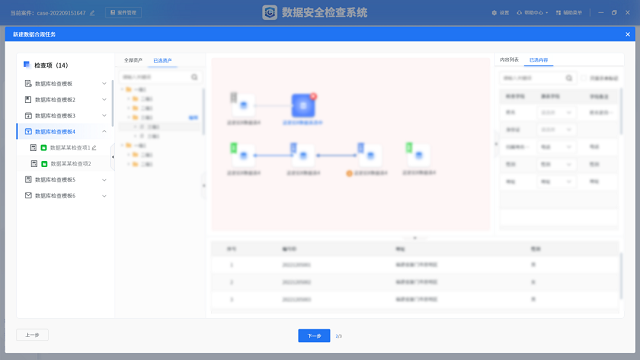Toggle the green checkbox for 数据某某检查项2
The width and height of the screenshot is (640, 360).
(x=44, y=164)
